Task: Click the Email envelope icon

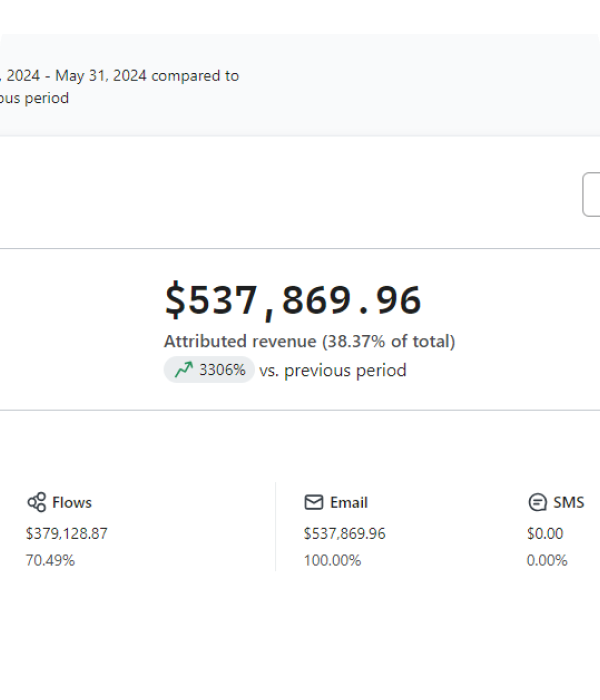Action: tap(314, 502)
